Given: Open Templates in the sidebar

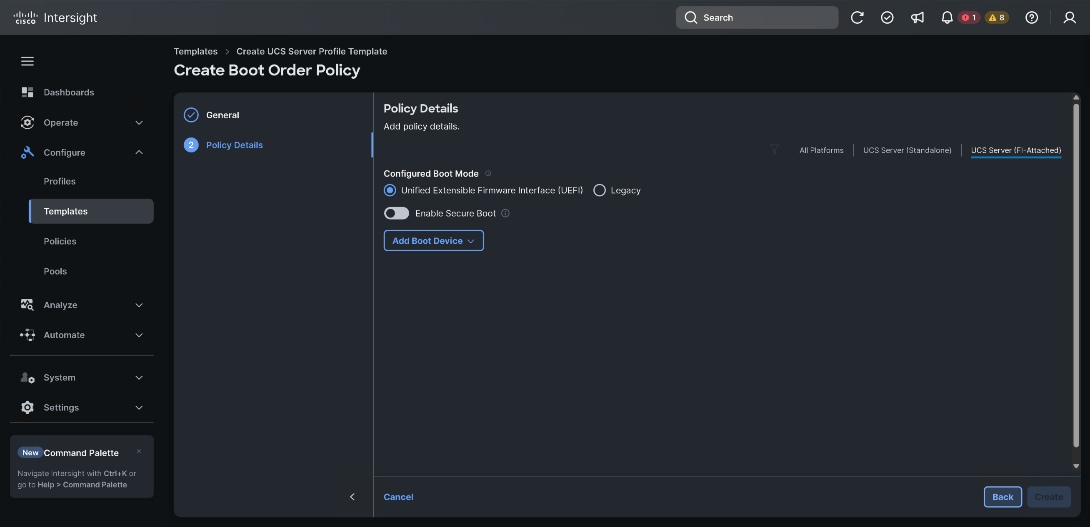Looking at the screenshot, I should (x=91, y=211).
